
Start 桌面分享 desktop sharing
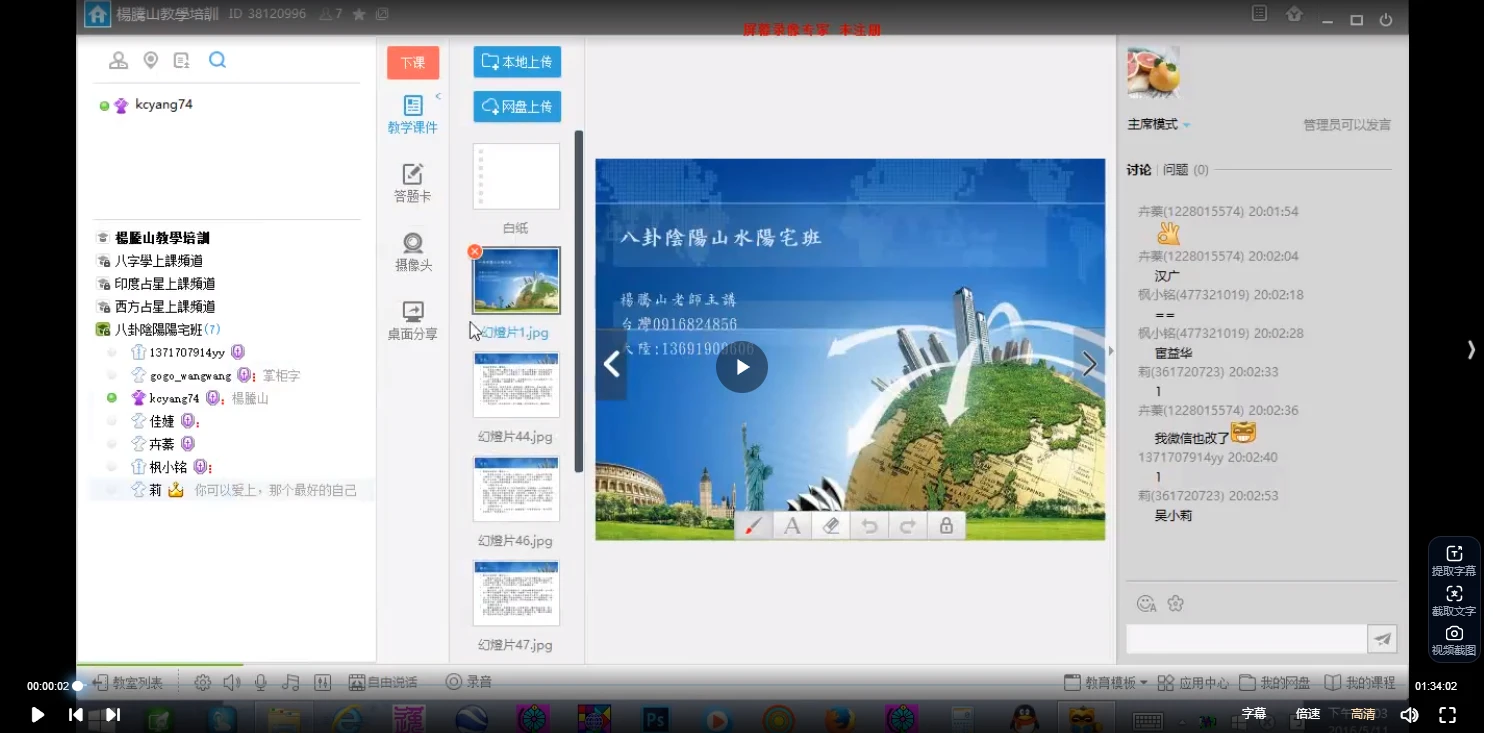click(412, 321)
